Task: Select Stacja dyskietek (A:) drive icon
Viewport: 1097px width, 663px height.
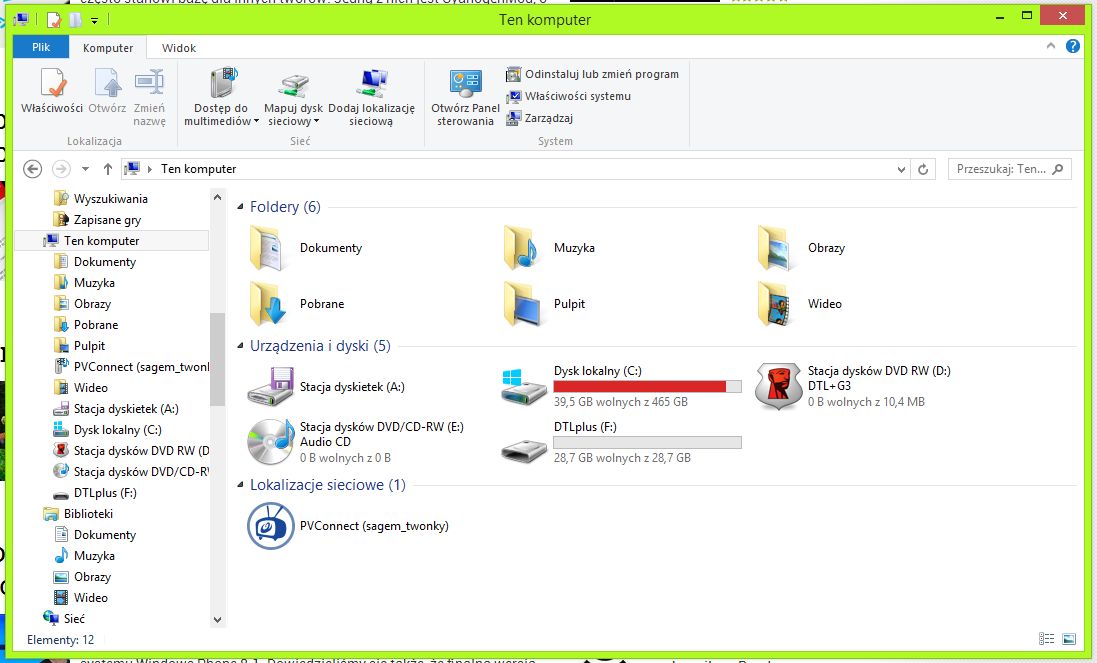Action: click(x=270, y=387)
